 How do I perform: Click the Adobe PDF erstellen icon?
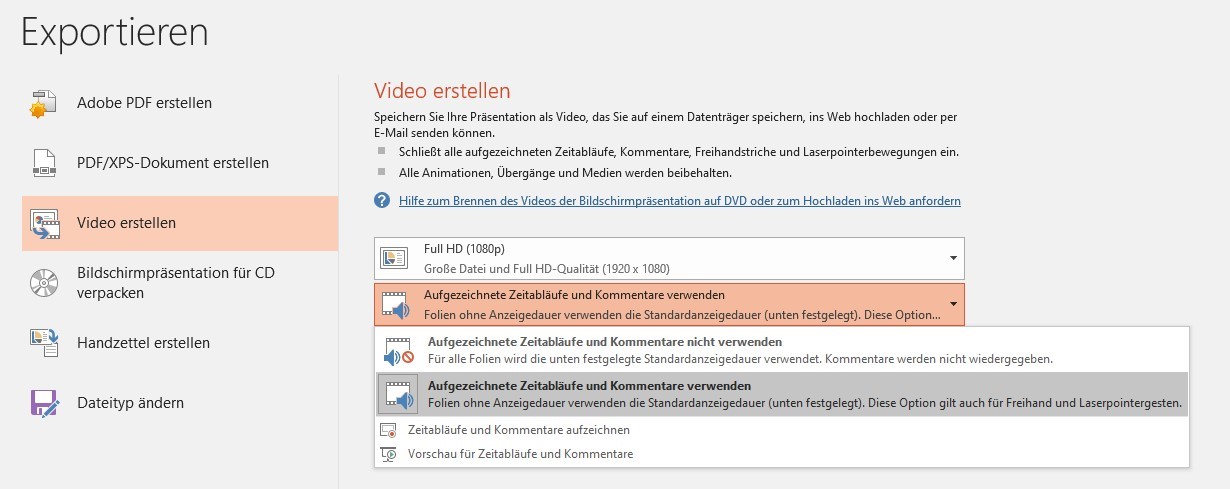pyautogui.click(x=44, y=103)
